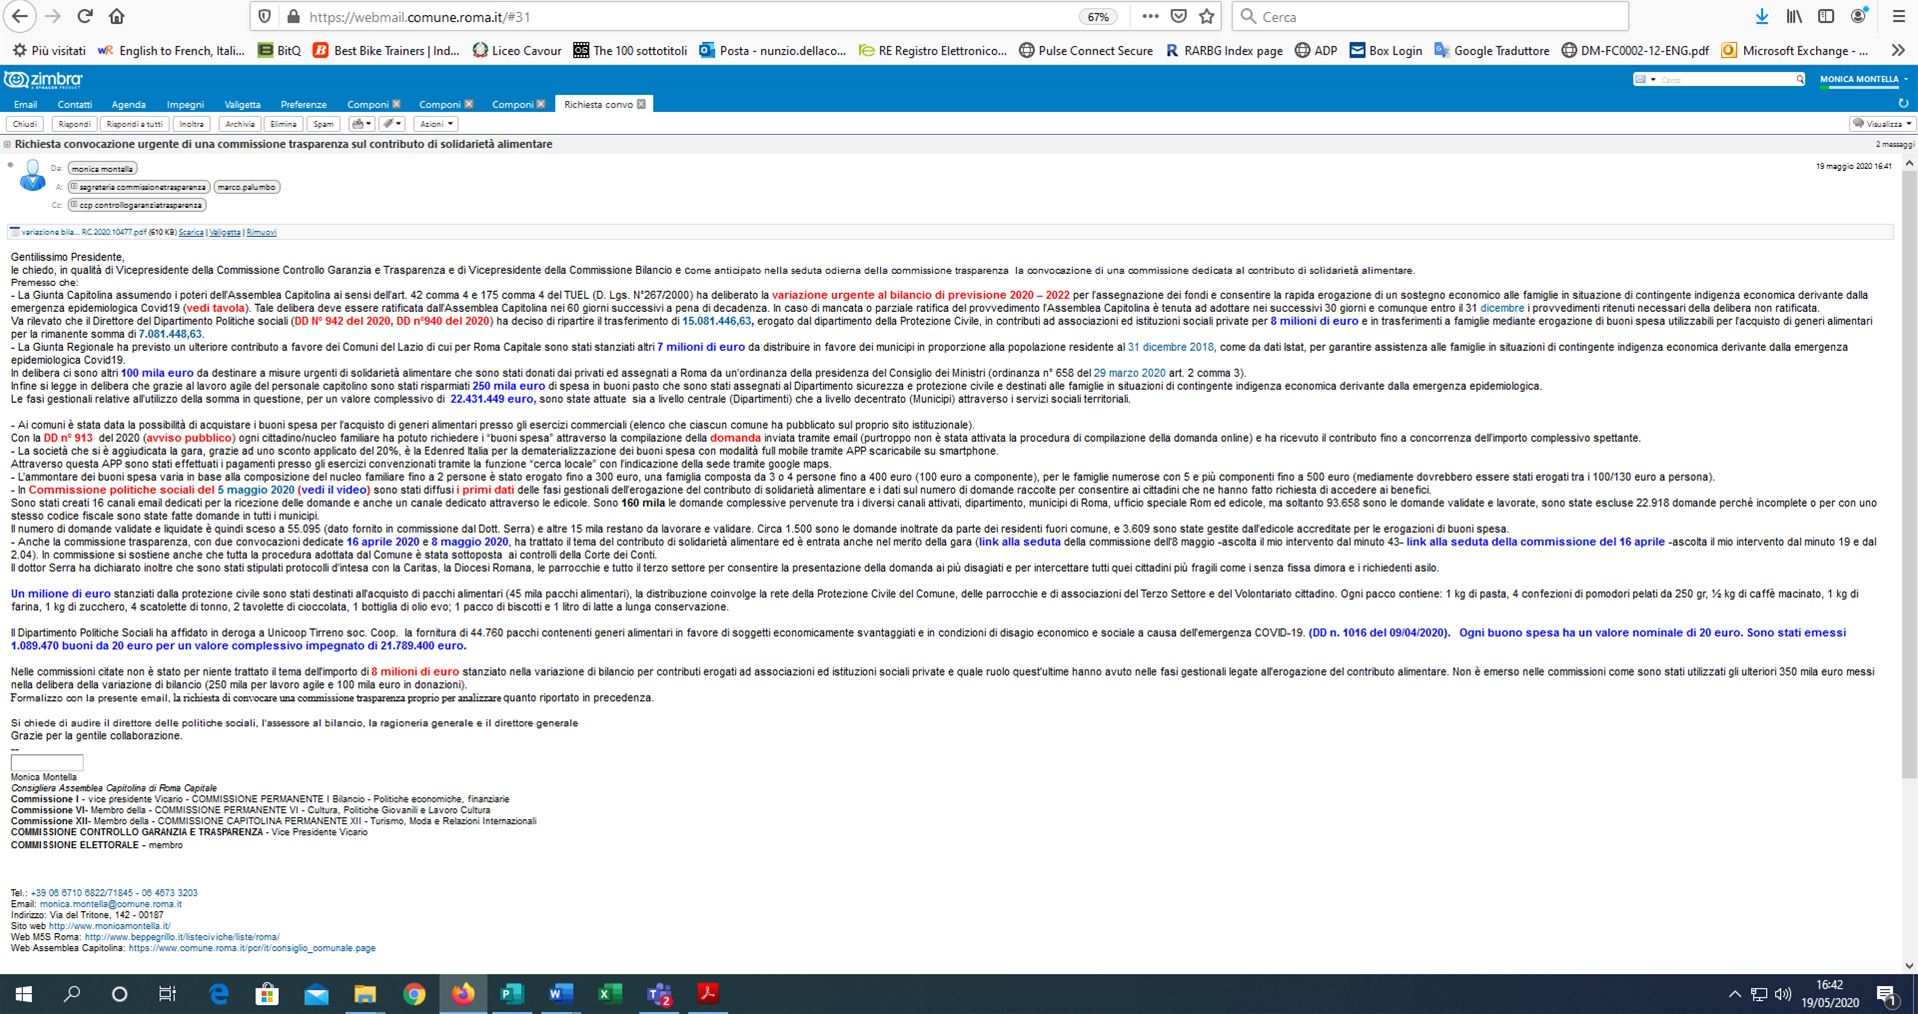Open the print options dropdown
The height and width of the screenshot is (1014, 1918).
click(x=361, y=124)
